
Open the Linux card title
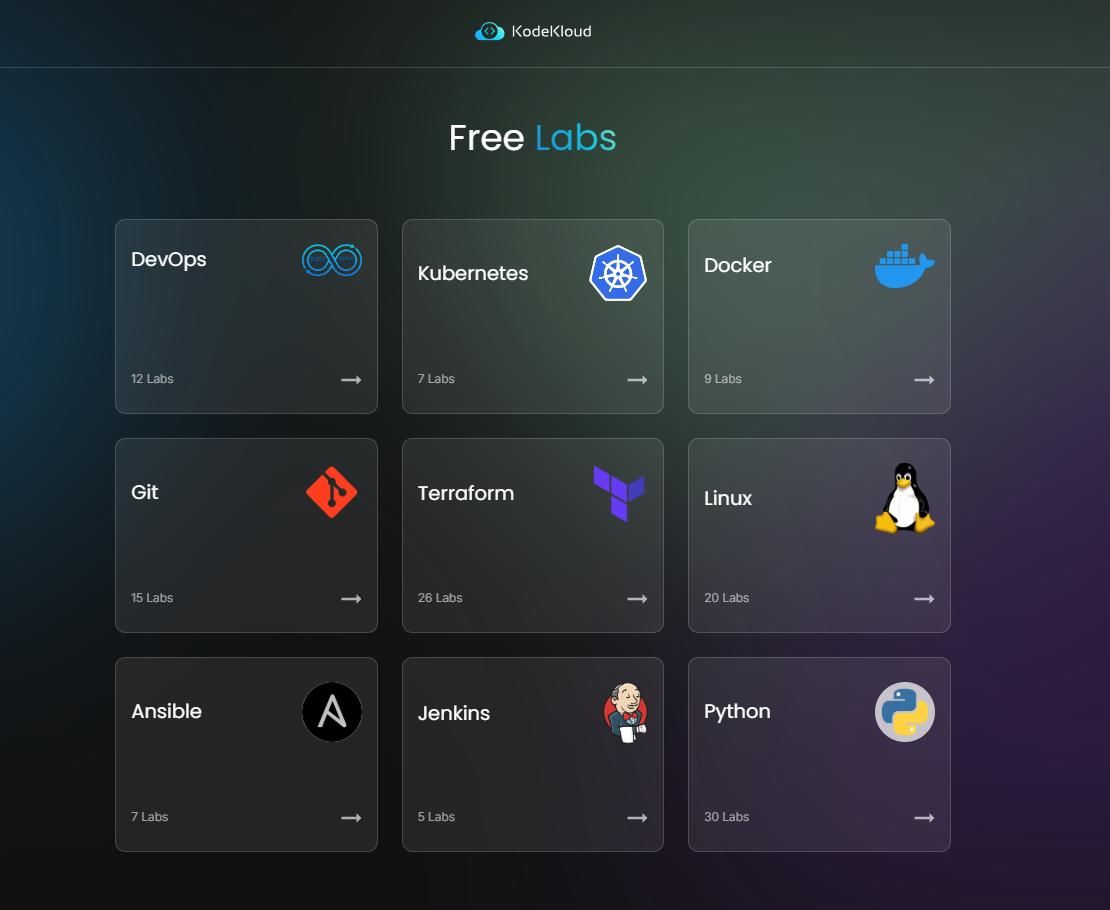coord(728,498)
